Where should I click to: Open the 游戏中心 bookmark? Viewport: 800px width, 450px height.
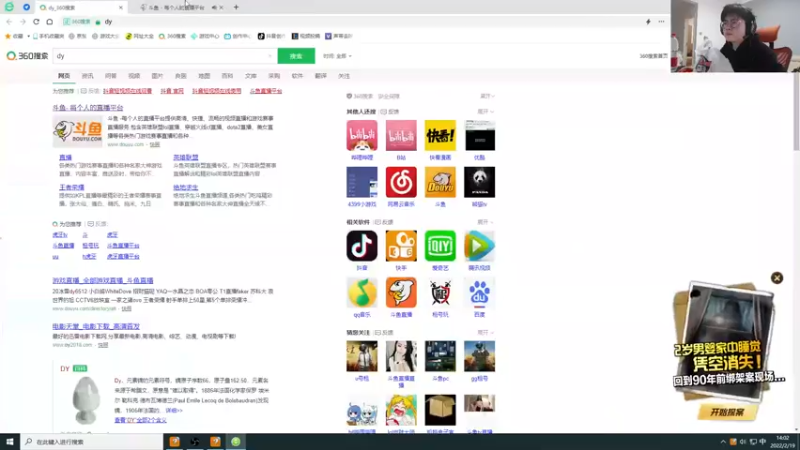pyautogui.click(x=205, y=36)
